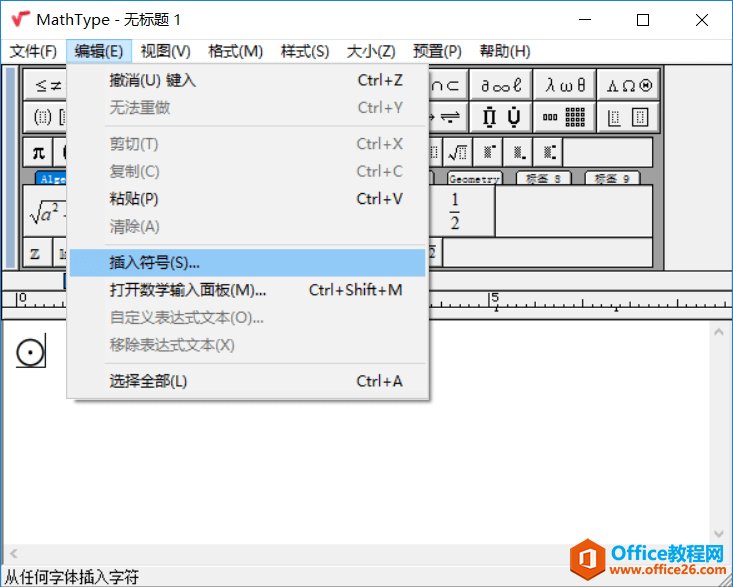Open the 预置(P) menu
This screenshot has height=587, width=733.
click(x=438, y=51)
